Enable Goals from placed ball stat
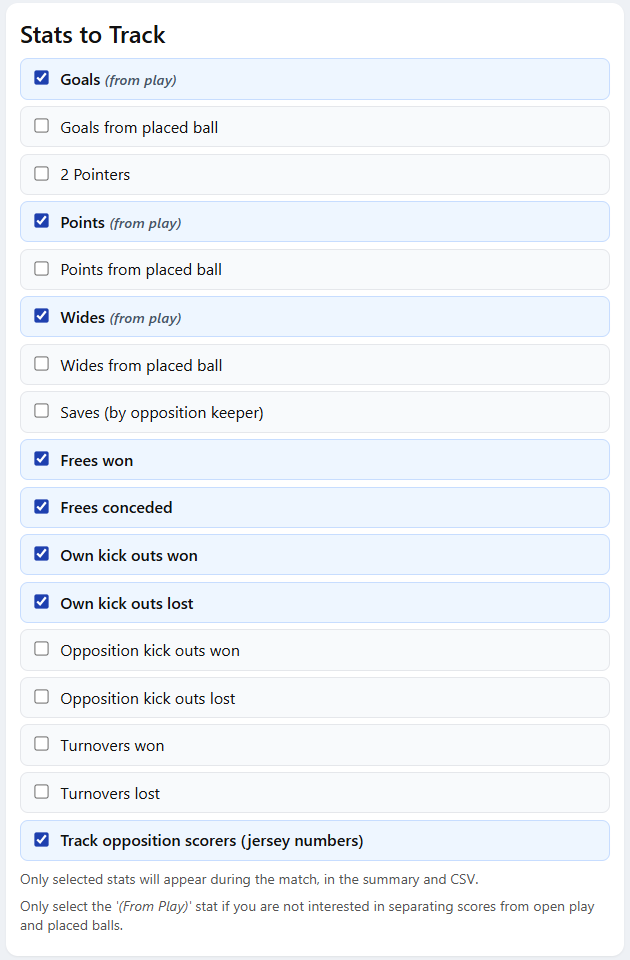Image resolution: width=630 pixels, height=960 pixels. [x=41, y=126]
